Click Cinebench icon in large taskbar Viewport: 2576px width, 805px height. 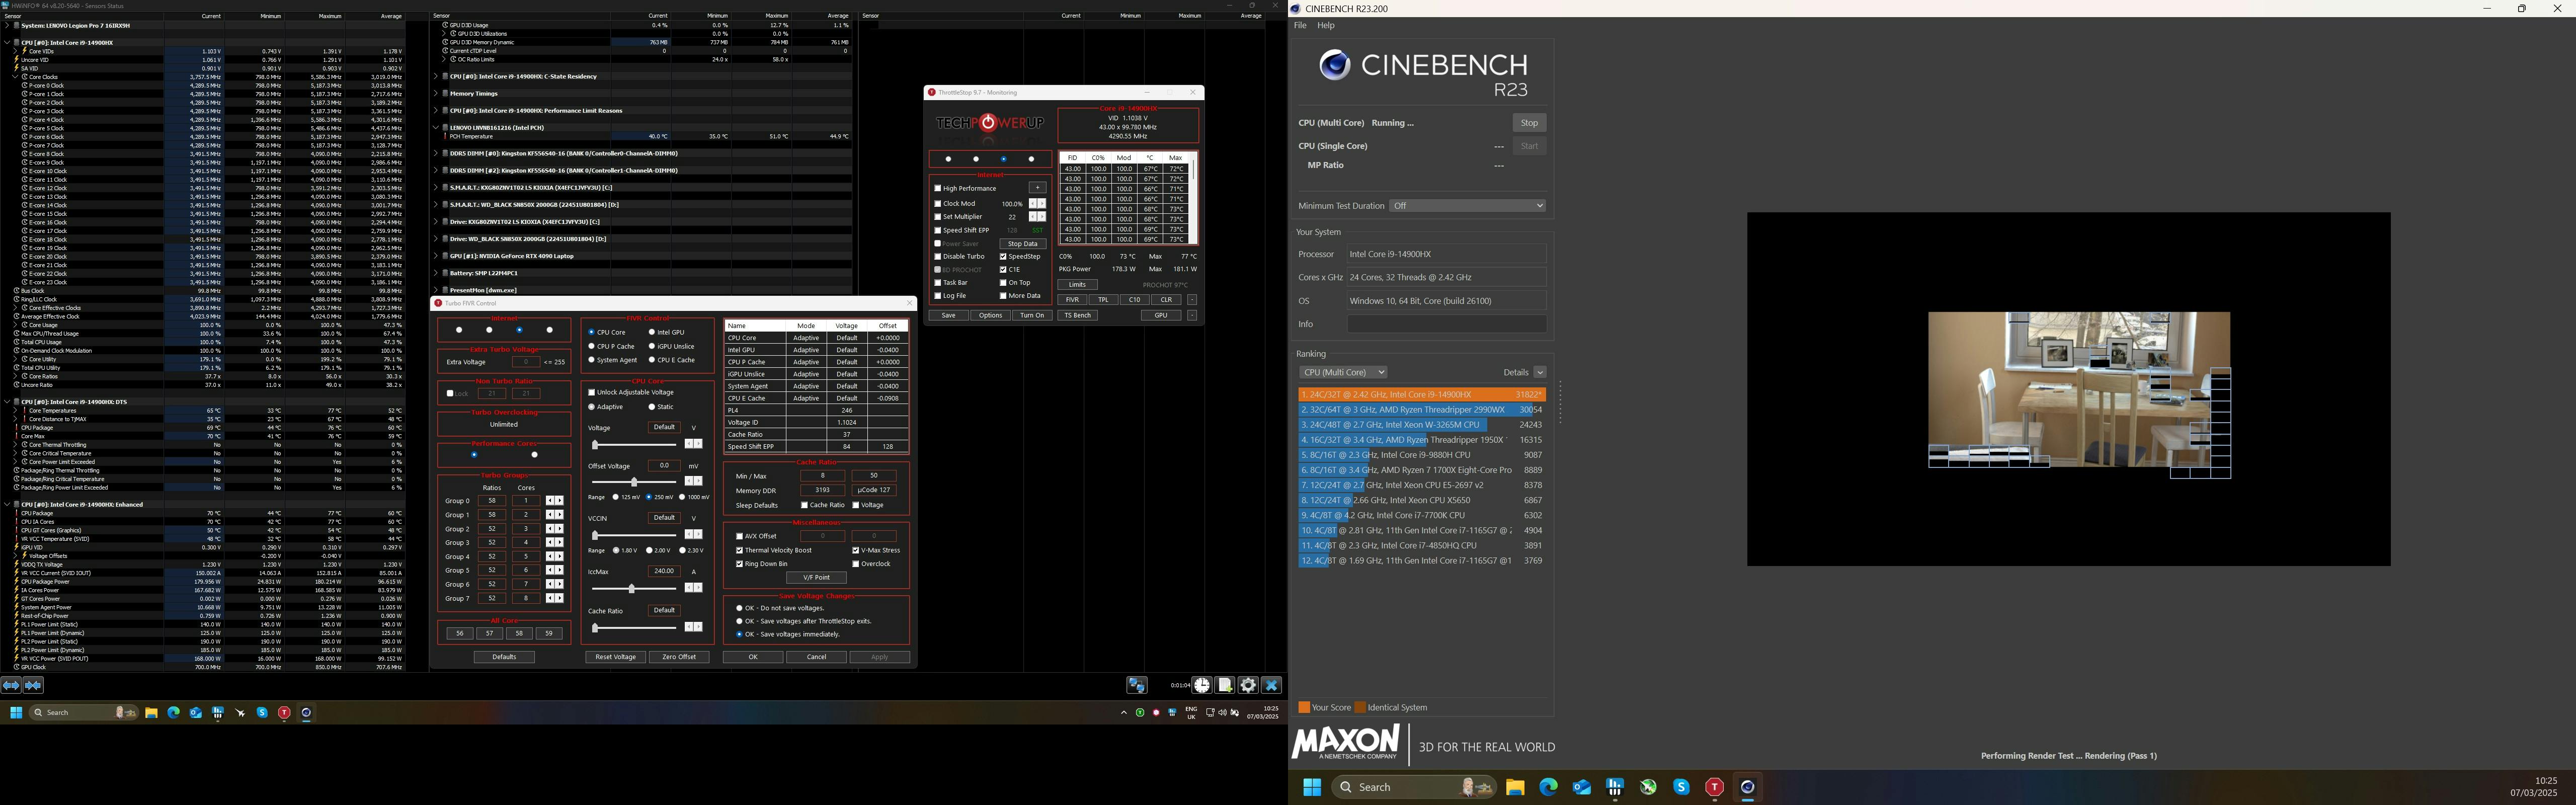pyautogui.click(x=1747, y=788)
